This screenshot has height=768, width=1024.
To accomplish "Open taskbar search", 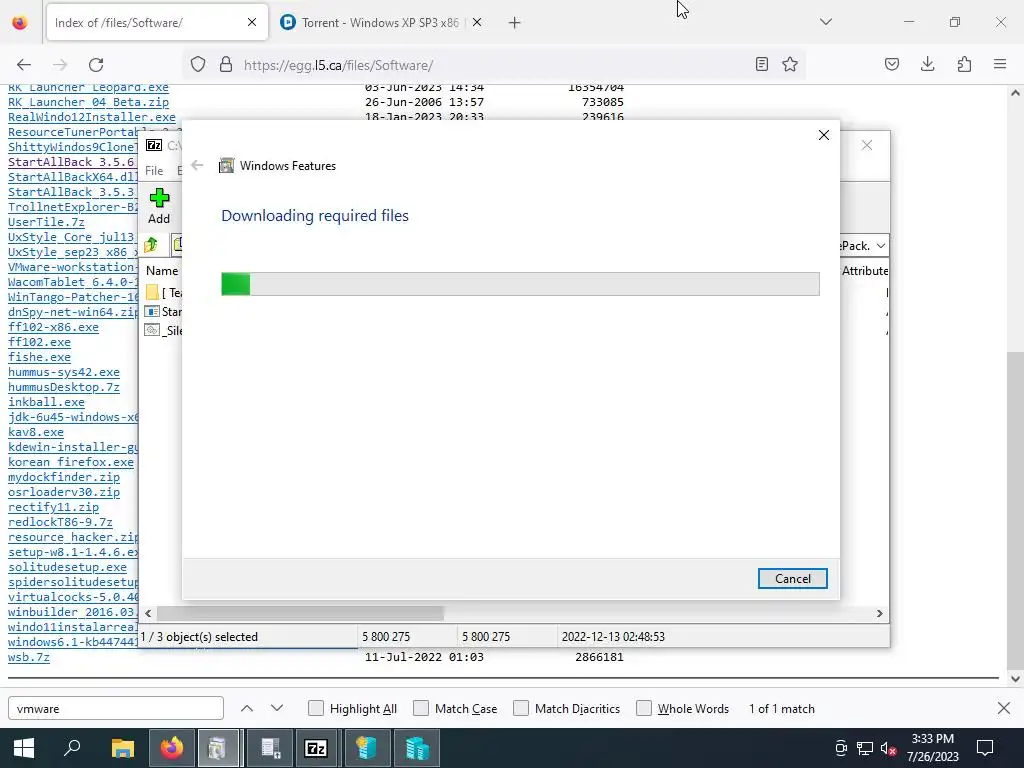I will pos(72,748).
